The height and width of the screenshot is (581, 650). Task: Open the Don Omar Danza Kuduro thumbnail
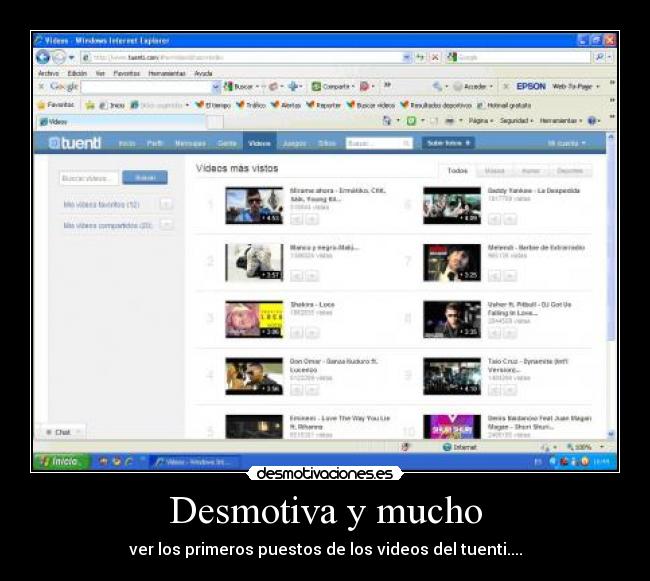pos(254,376)
